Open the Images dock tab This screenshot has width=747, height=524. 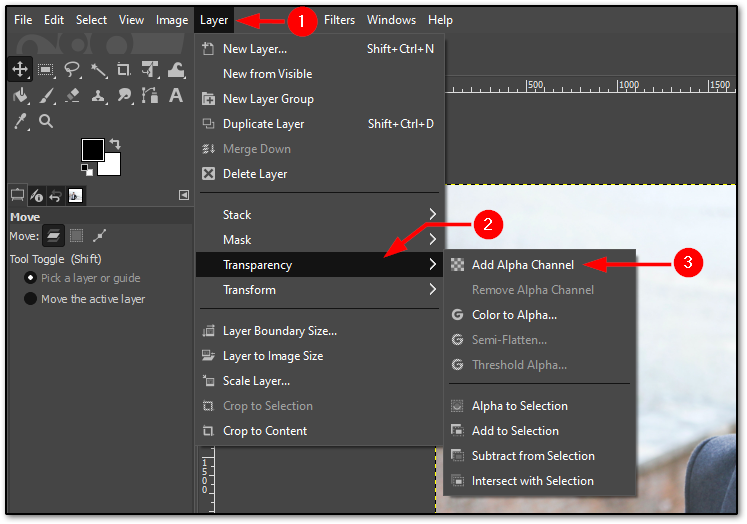(x=75, y=195)
